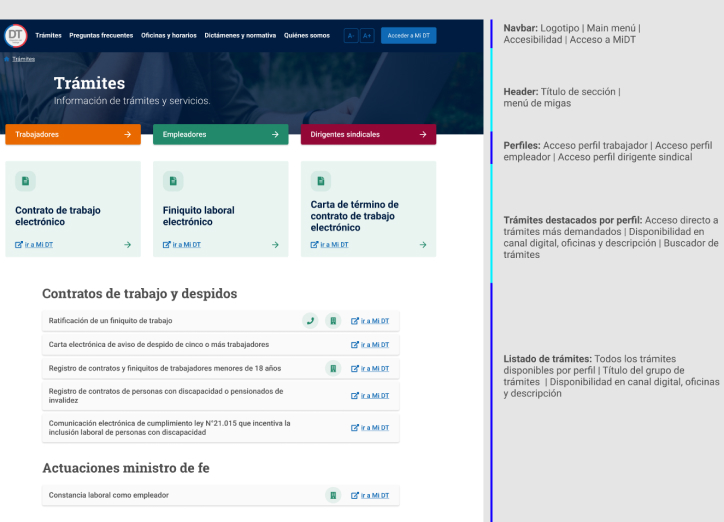Click Ir a Mi DT in Finiquito laboral card
724x522 pixels.
pyautogui.click(x=182, y=245)
